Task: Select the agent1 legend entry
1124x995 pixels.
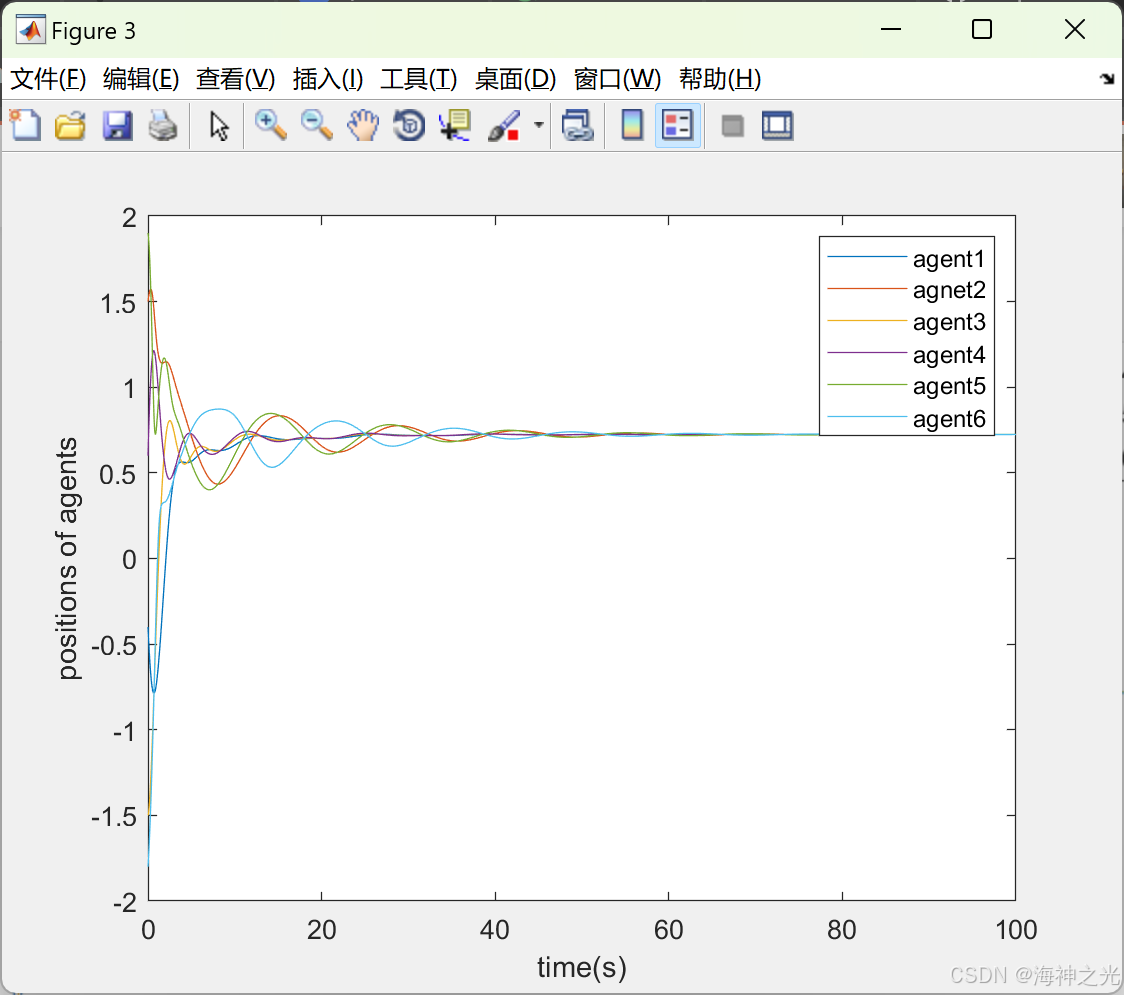Action: [906, 258]
